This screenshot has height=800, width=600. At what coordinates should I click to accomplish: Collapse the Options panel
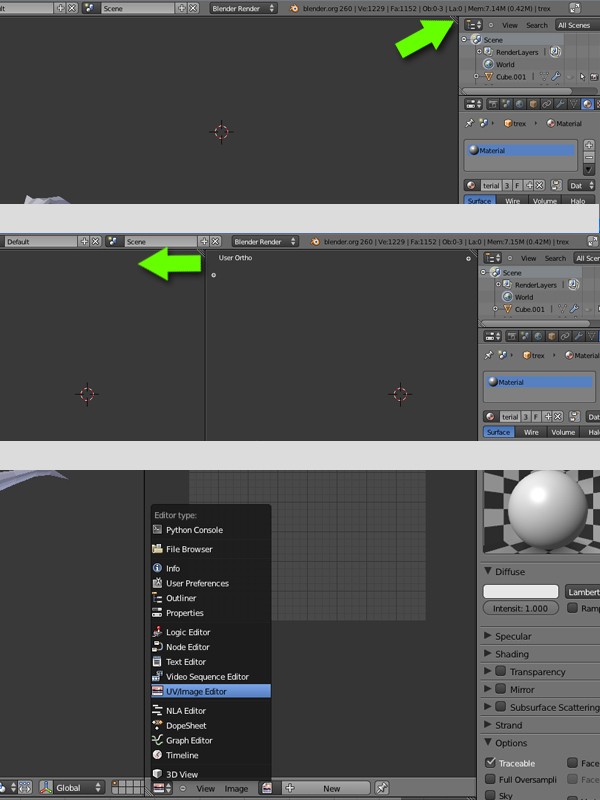[488, 742]
